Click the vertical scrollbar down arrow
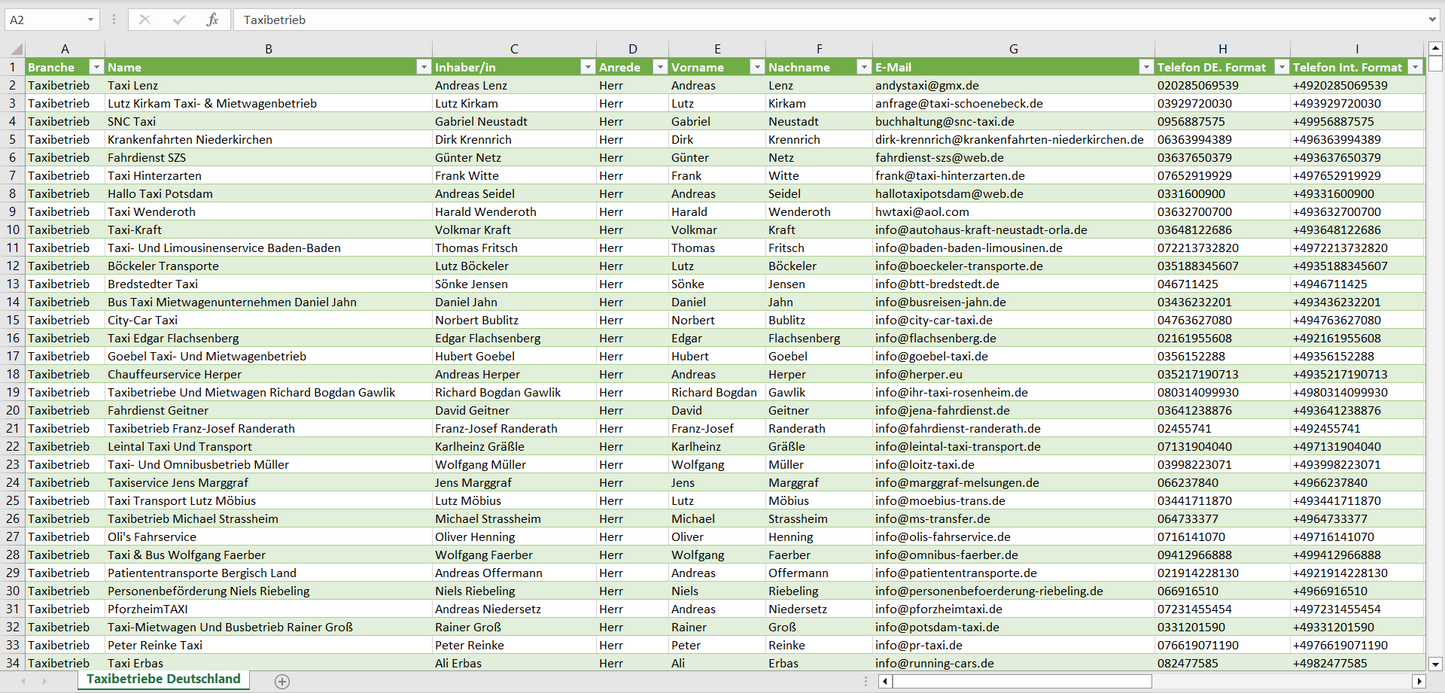This screenshot has width=1445, height=693. pyautogui.click(x=1435, y=662)
